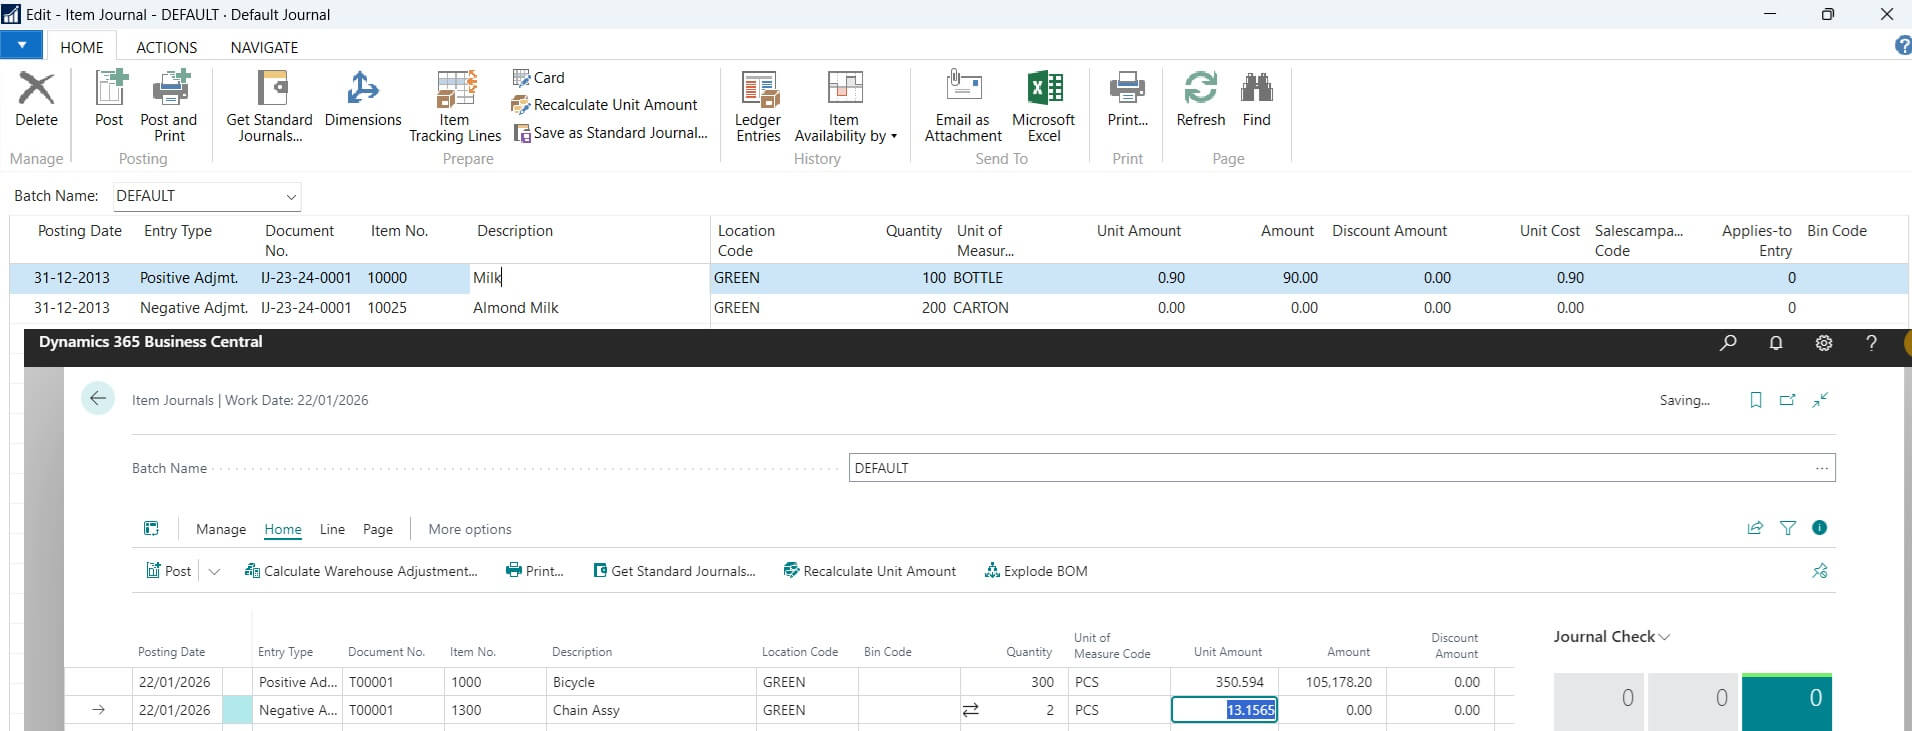Screen dimensions: 1912x731
Task: Click the Delete icon in ribbon
Action: [36, 90]
